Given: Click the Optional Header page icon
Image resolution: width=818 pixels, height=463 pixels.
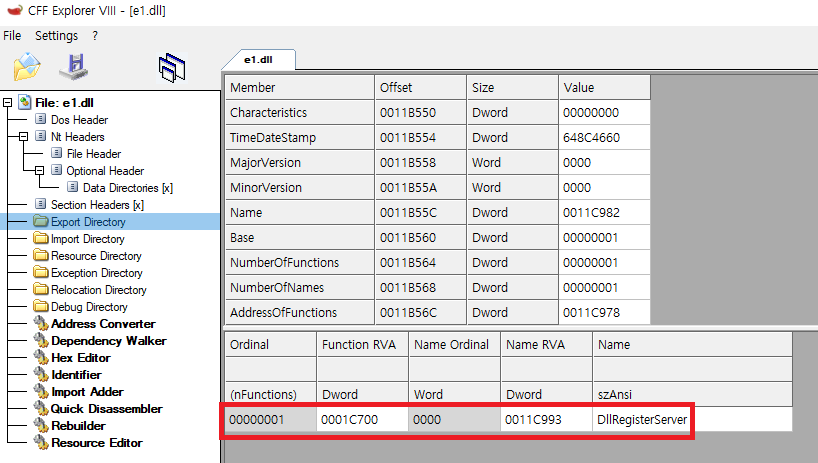Looking at the screenshot, I should point(57,170).
